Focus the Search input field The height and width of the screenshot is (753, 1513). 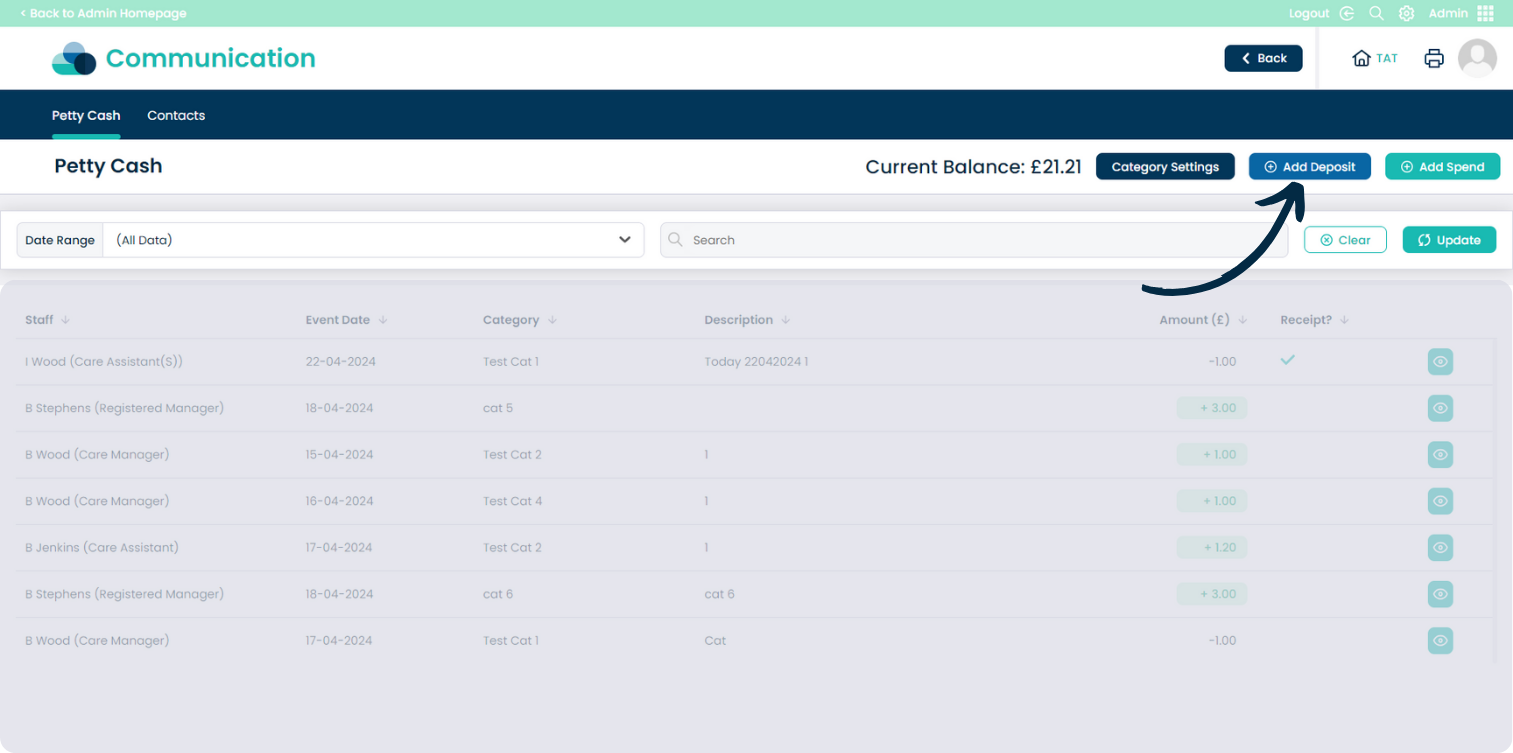click(974, 240)
